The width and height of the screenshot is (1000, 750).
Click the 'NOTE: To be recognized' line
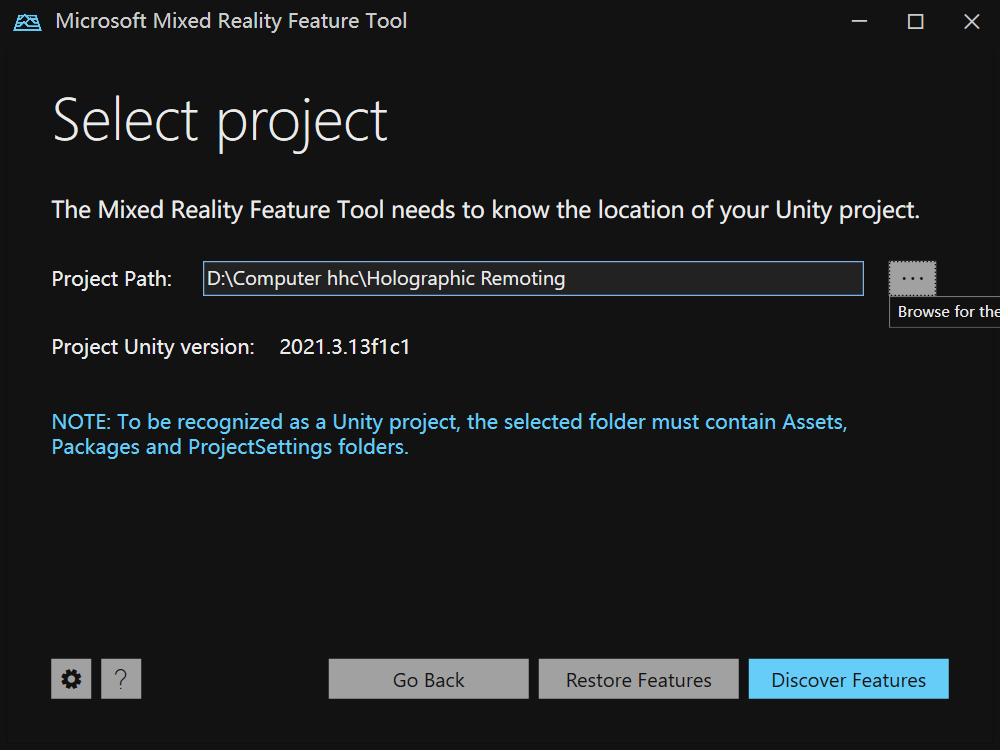coord(449,422)
